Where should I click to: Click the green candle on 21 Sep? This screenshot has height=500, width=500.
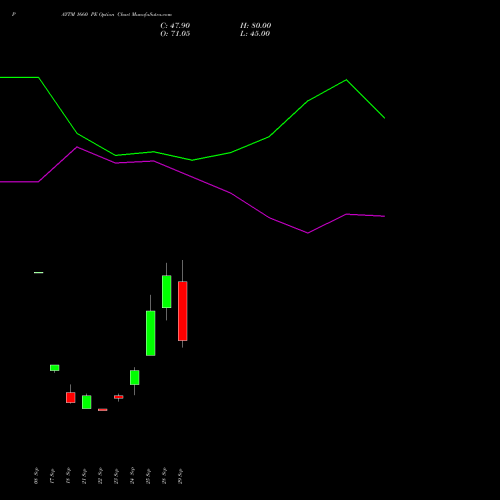(x=86, y=402)
